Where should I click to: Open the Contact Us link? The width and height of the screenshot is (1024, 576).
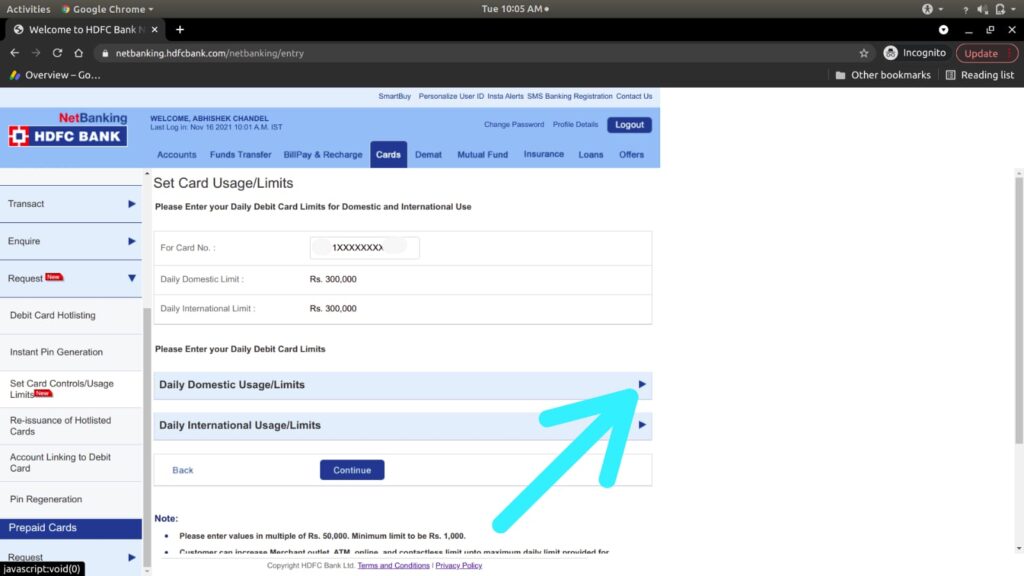pyautogui.click(x=634, y=96)
